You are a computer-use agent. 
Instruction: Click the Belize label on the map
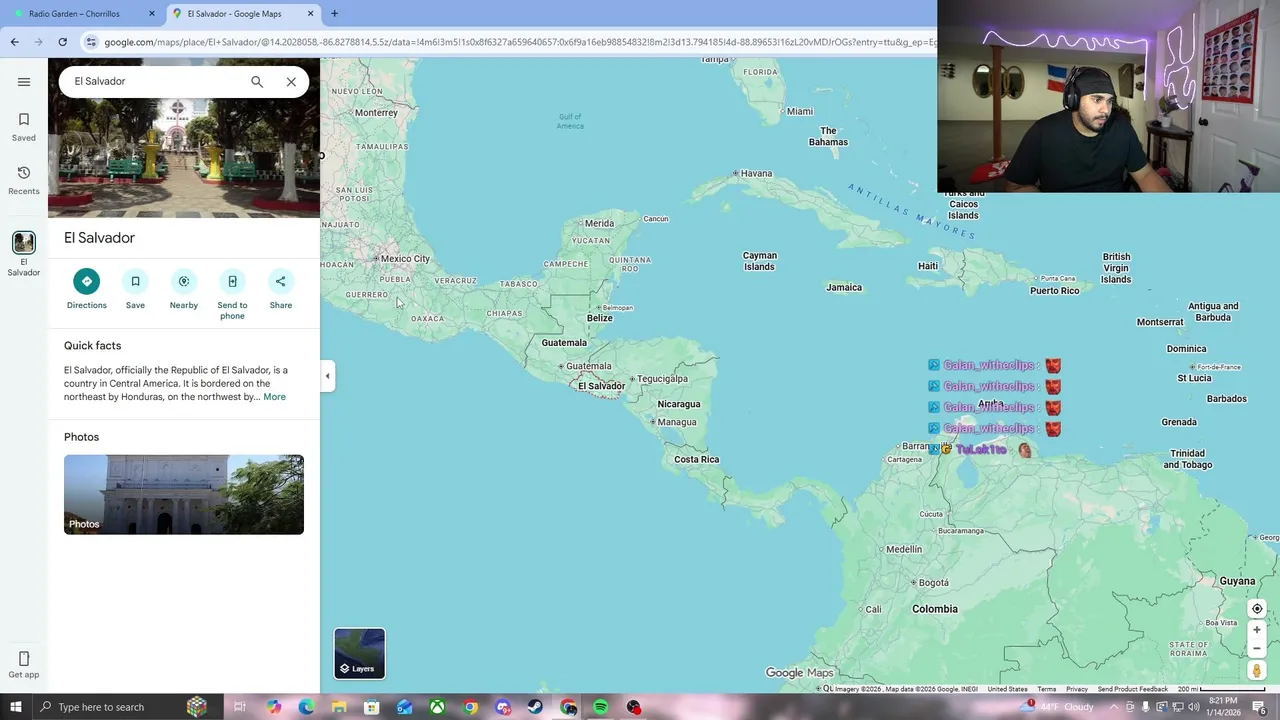pos(600,318)
